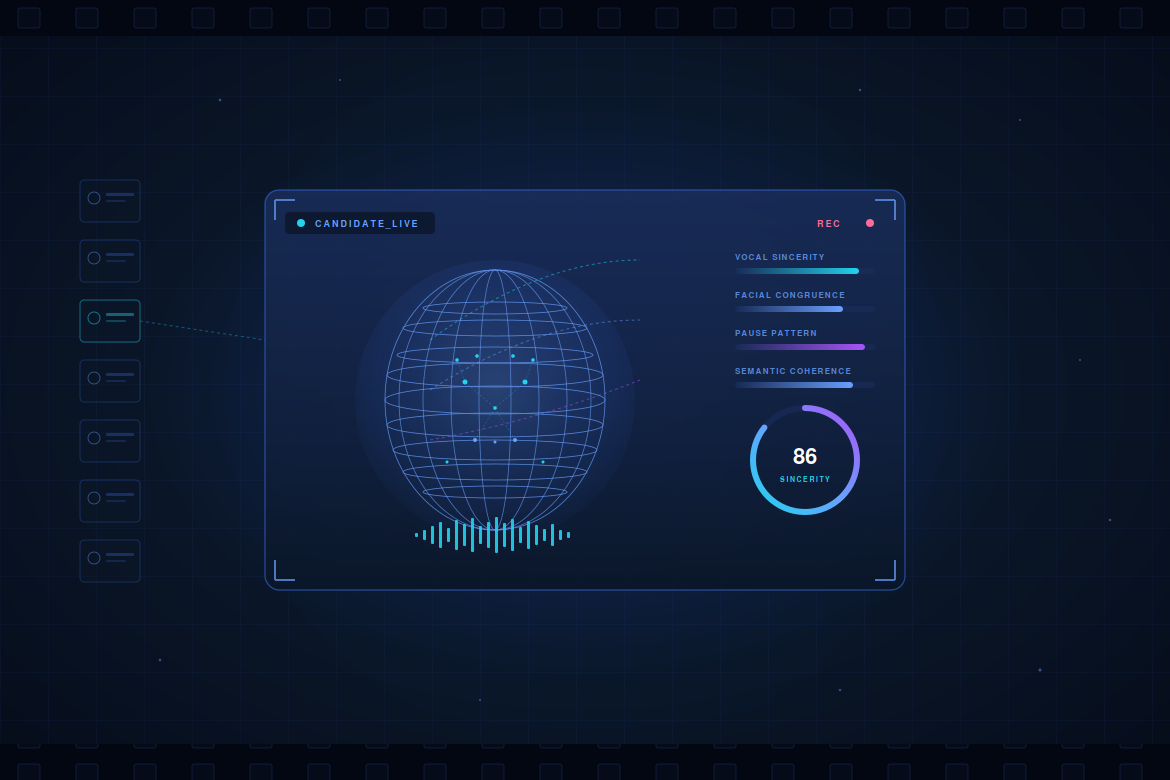Image resolution: width=1170 pixels, height=780 pixels.
Task: Click the SEMANTIC COHERENCE label
Action: pyautogui.click(x=793, y=372)
